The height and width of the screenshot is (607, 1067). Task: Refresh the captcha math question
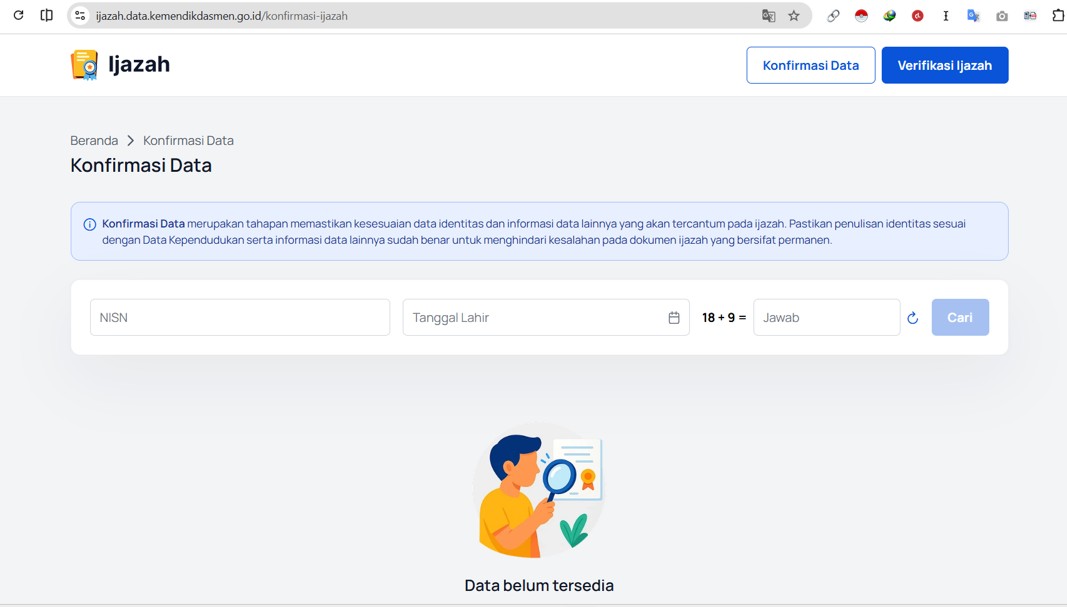pyautogui.click(x=913, y=318)
